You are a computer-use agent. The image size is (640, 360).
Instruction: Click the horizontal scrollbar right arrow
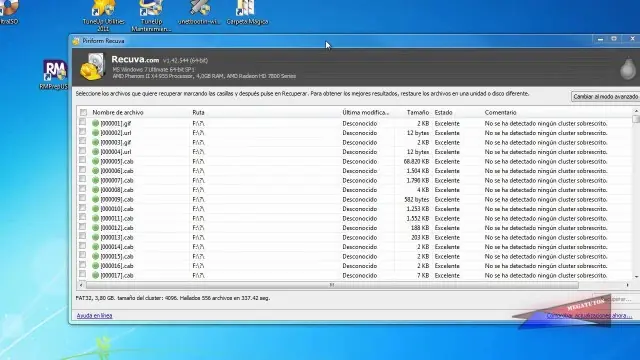click(627, 285)
